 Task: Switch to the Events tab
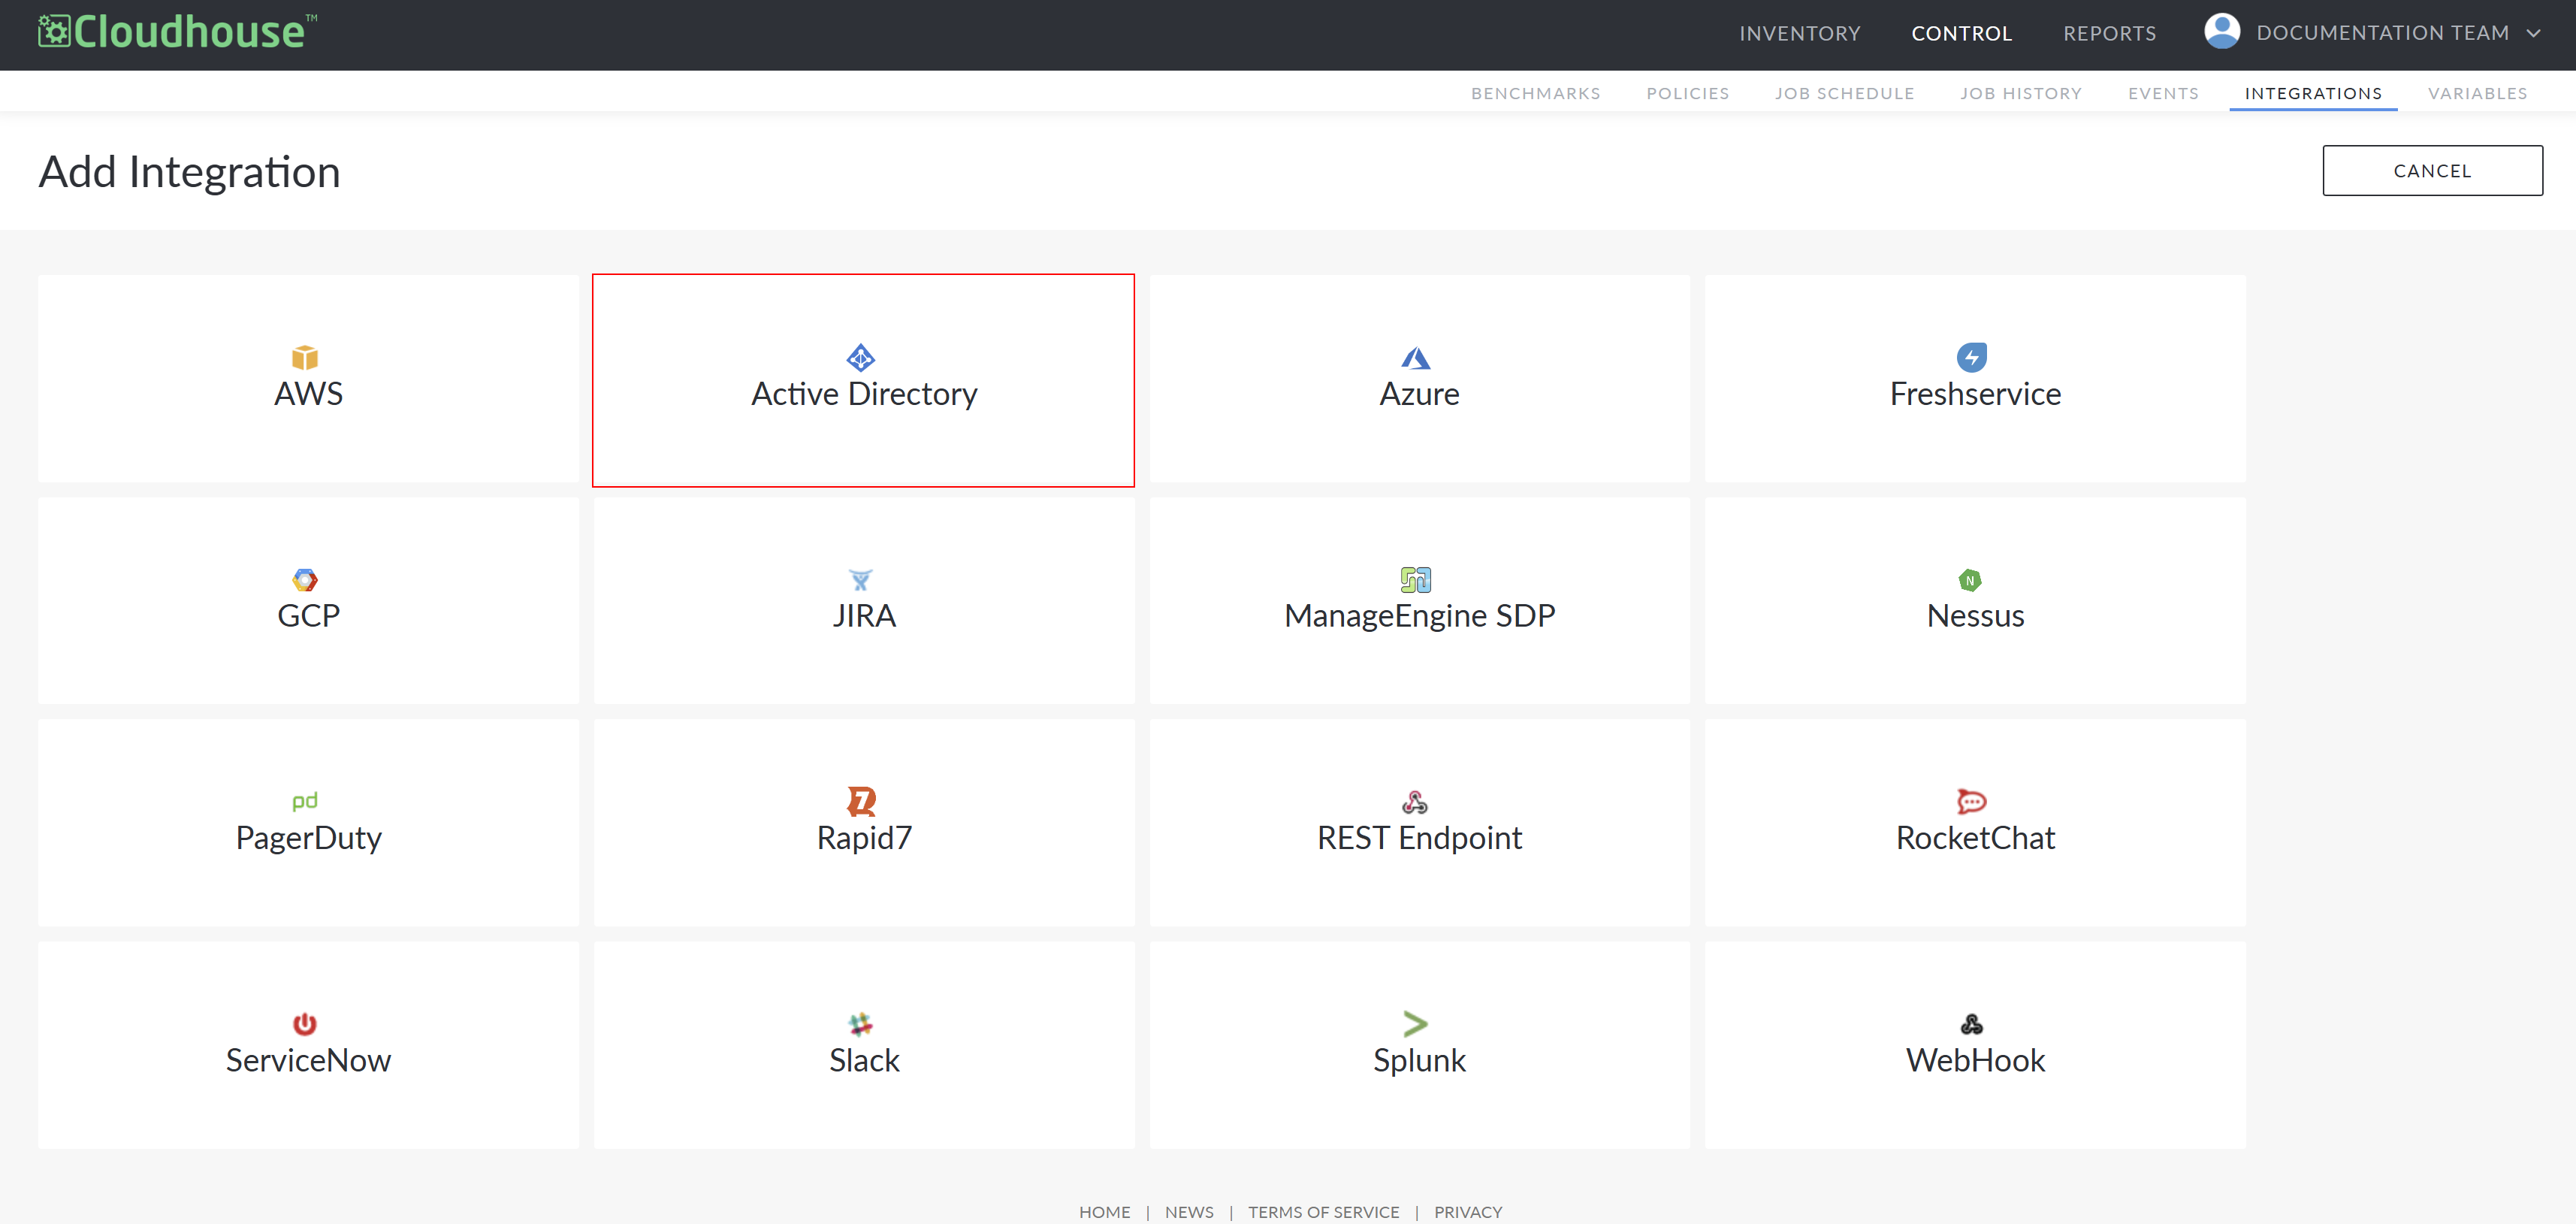point(2163,93)
